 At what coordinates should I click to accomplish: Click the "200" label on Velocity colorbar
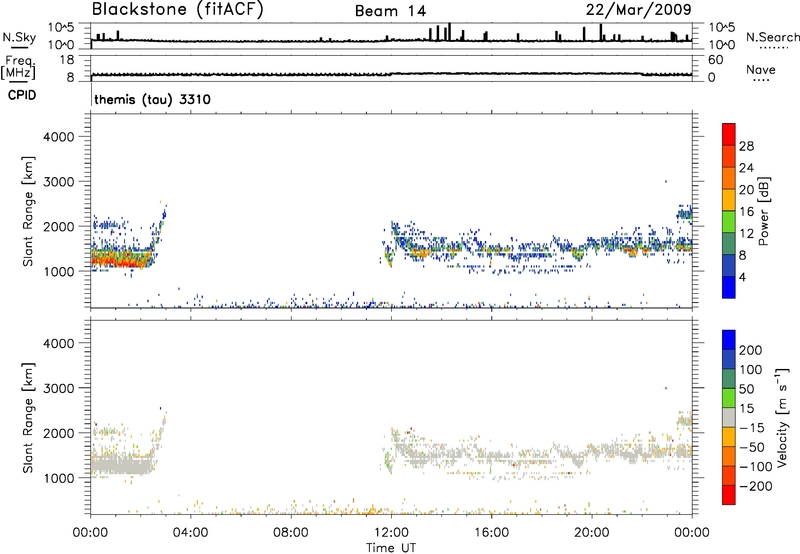[751, 350]
